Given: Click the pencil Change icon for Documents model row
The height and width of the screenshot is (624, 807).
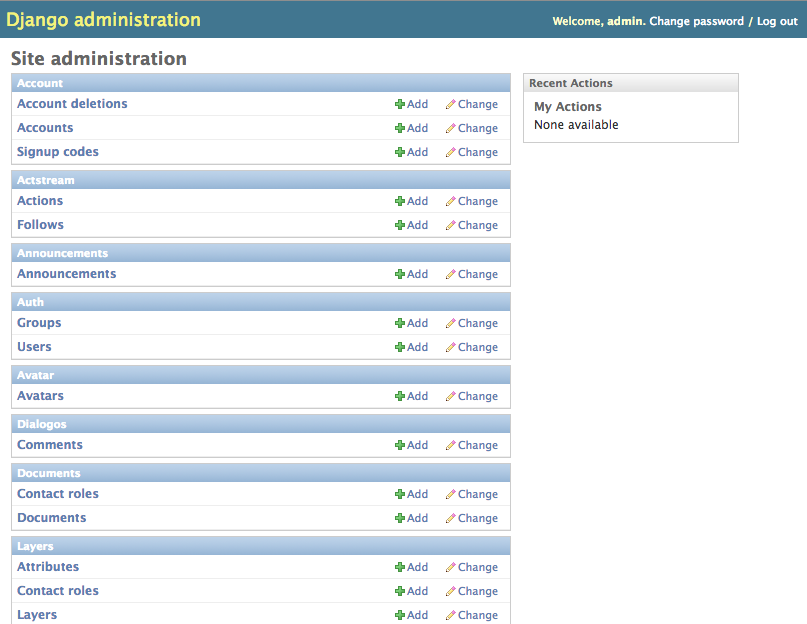Looking at the screenshot, I should 450,518.
